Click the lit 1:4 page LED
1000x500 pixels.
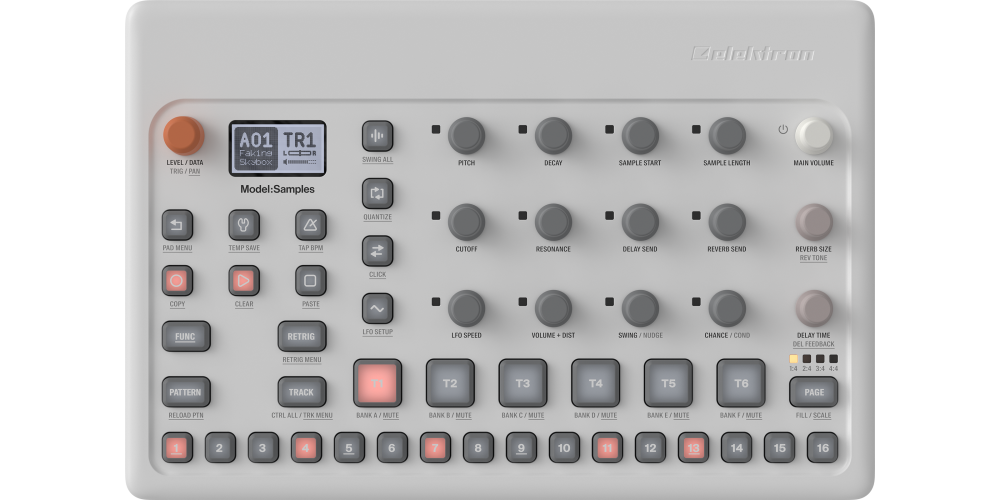[793, 359]
